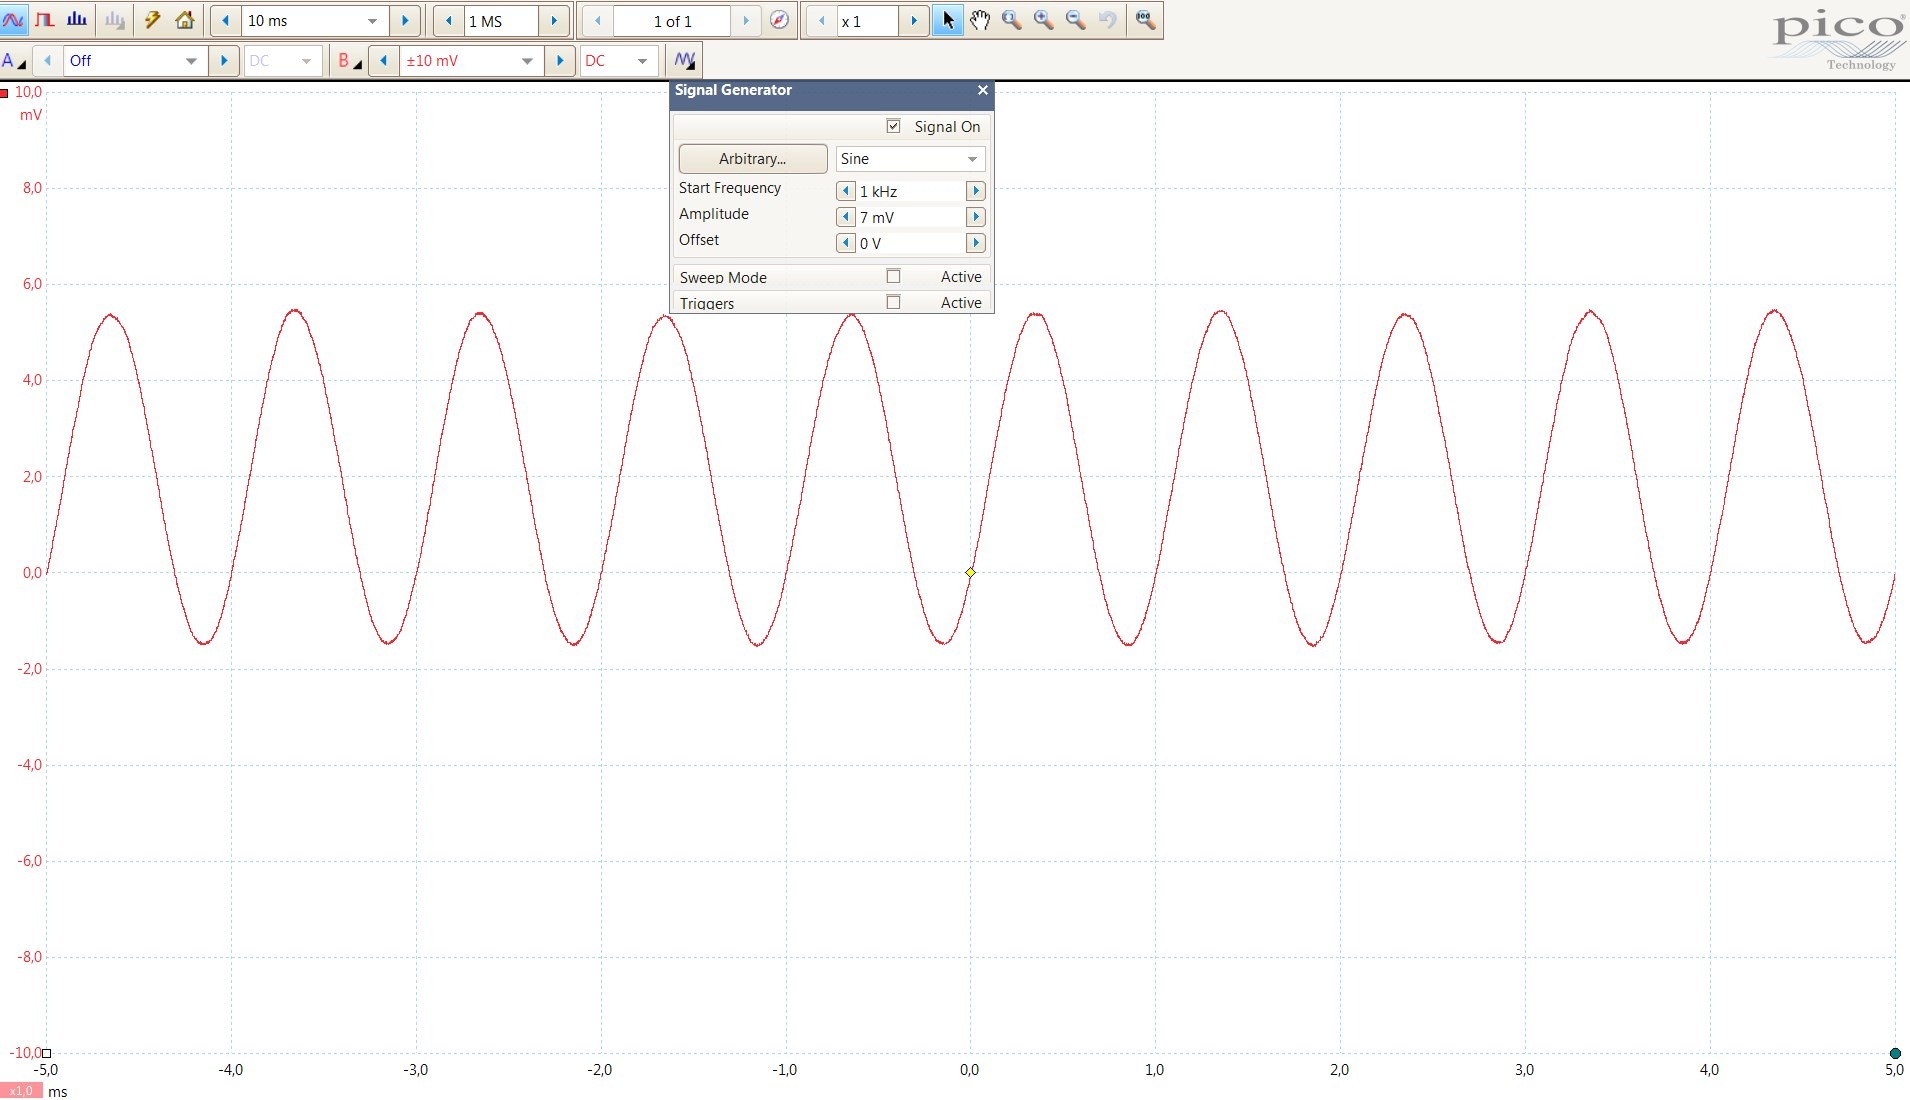
Task: Open auto setup lightning icon
Action: pos(152,20)
